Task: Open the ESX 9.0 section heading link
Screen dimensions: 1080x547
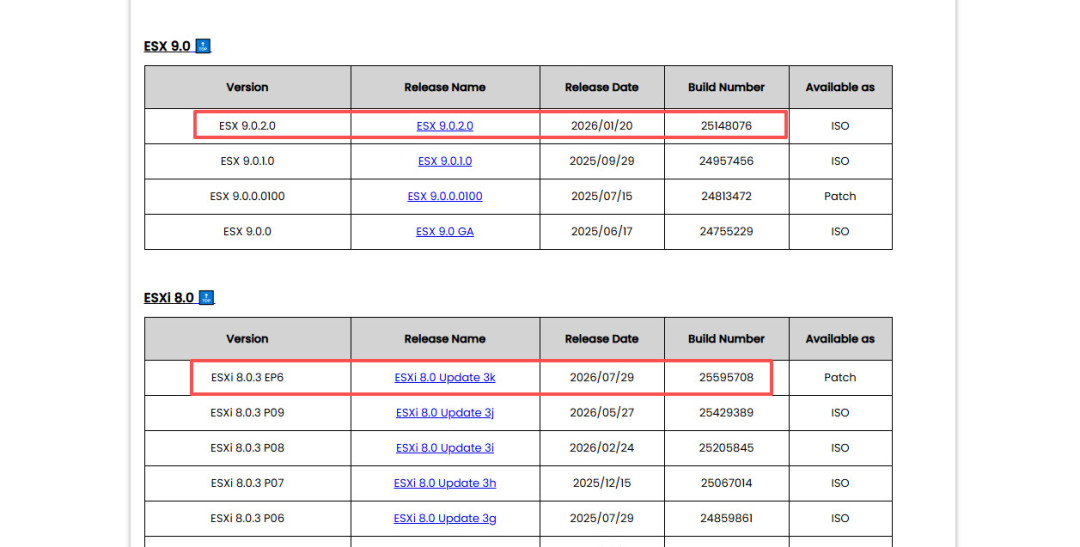Action: pos(167,46)
